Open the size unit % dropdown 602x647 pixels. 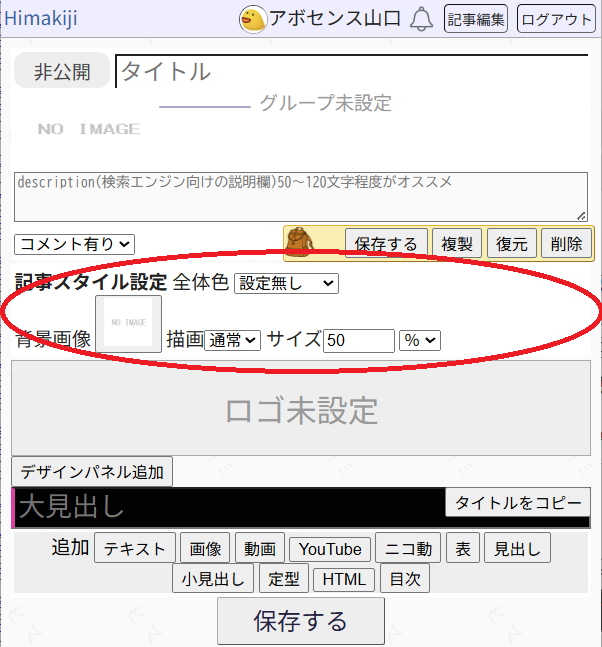tap(420, 341)
